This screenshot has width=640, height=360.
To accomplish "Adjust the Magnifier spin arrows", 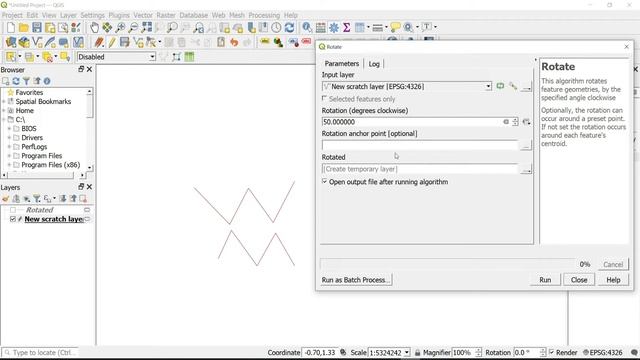I will [478, 352].
